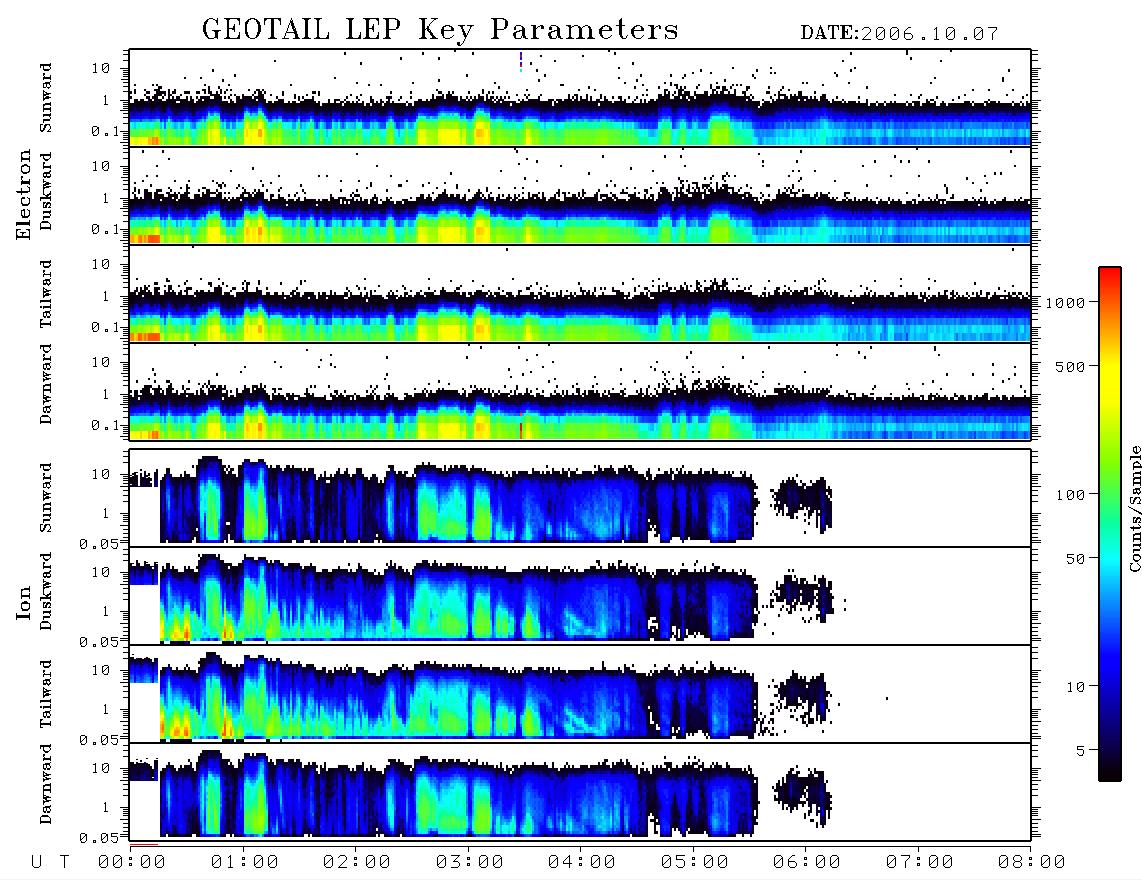The image size is (1142, 880).
Task: Click the 100 colorbar tick label
Action: [x=1071, y=495]
